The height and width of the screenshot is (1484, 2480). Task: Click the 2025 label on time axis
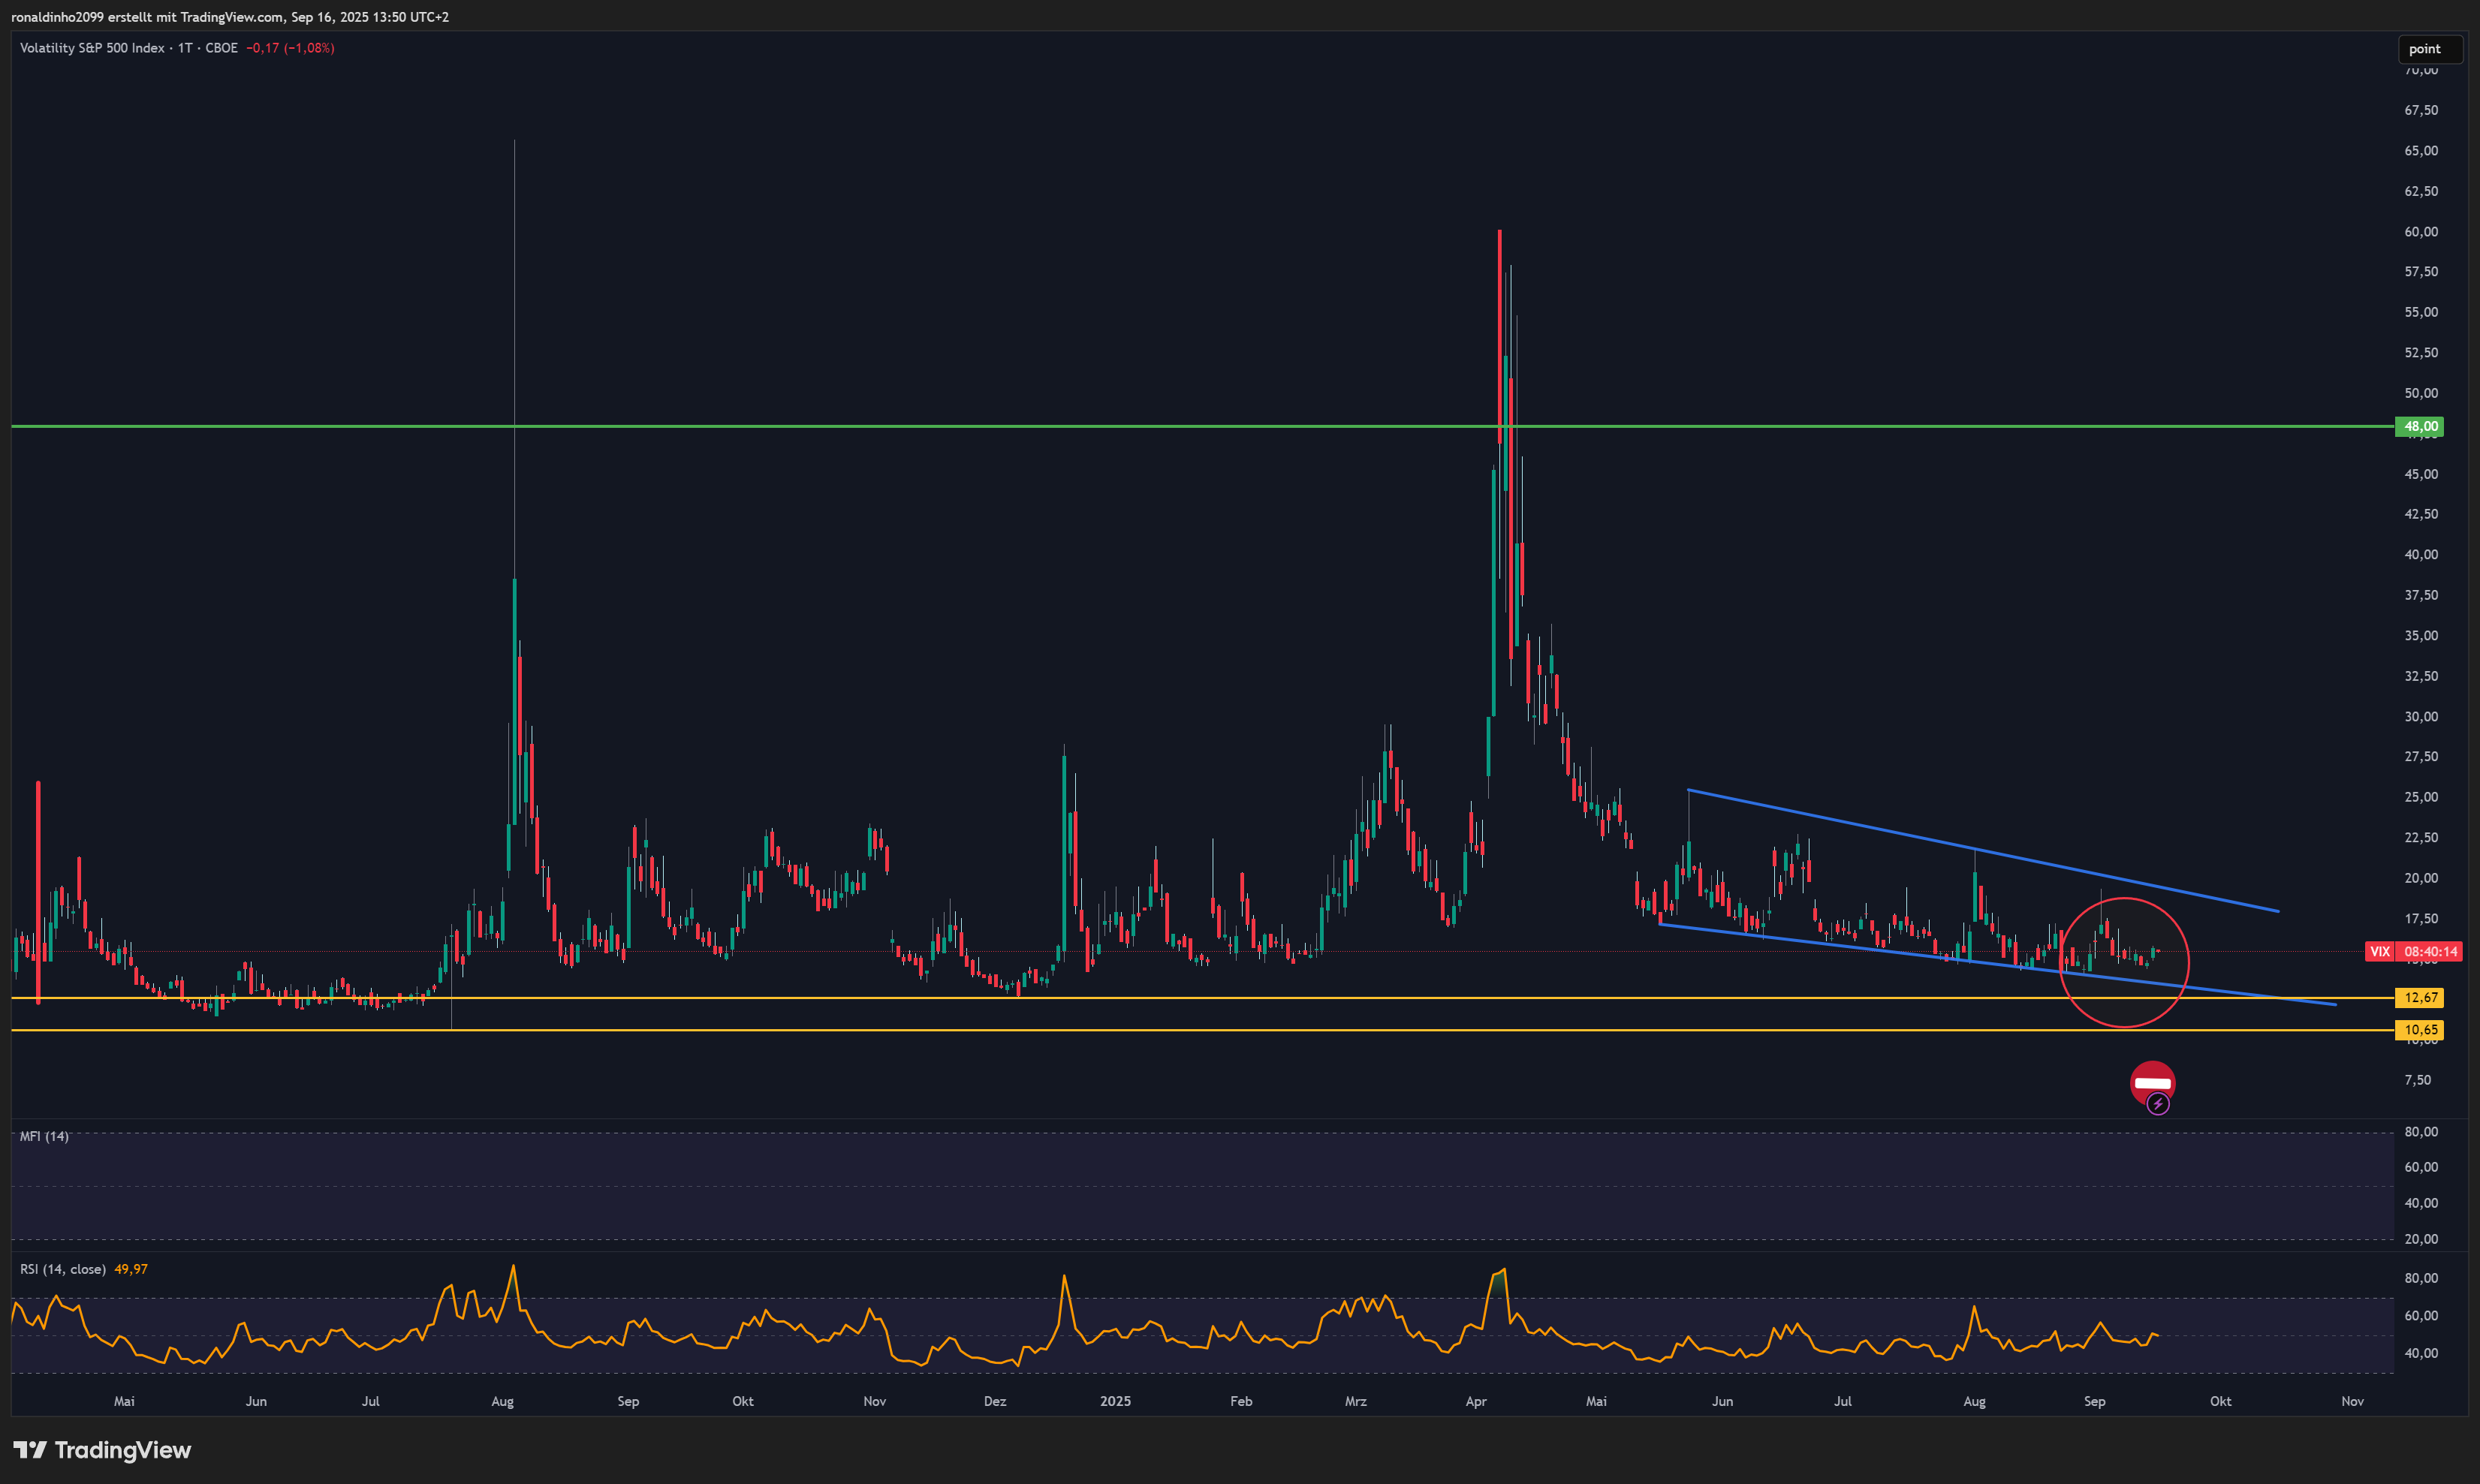(x=1115, y=1401)
